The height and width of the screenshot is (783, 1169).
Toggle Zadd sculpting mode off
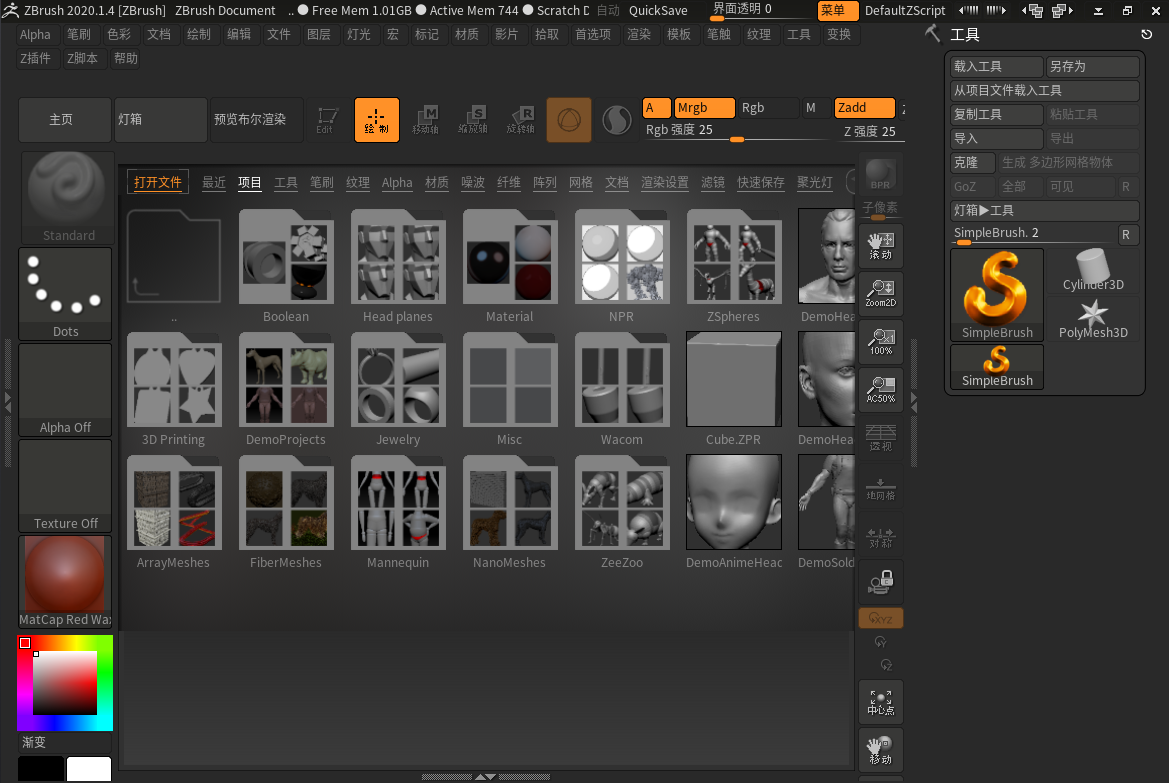tap(863, 106)
